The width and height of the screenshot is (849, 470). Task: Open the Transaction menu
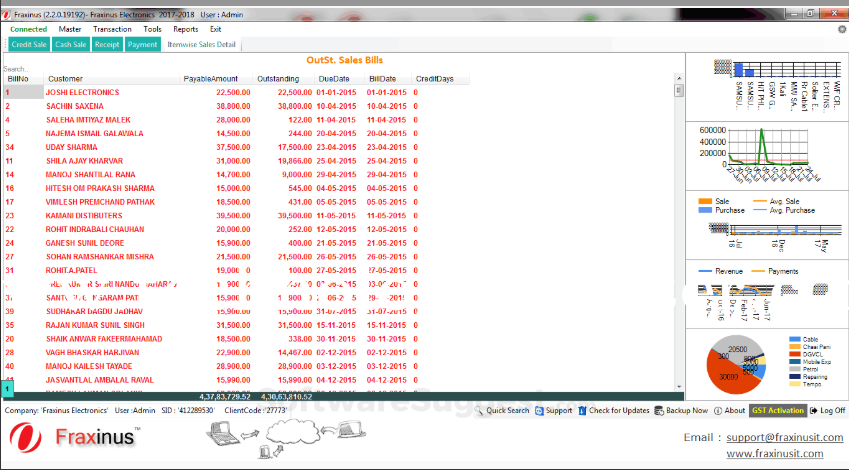(112, 29)
